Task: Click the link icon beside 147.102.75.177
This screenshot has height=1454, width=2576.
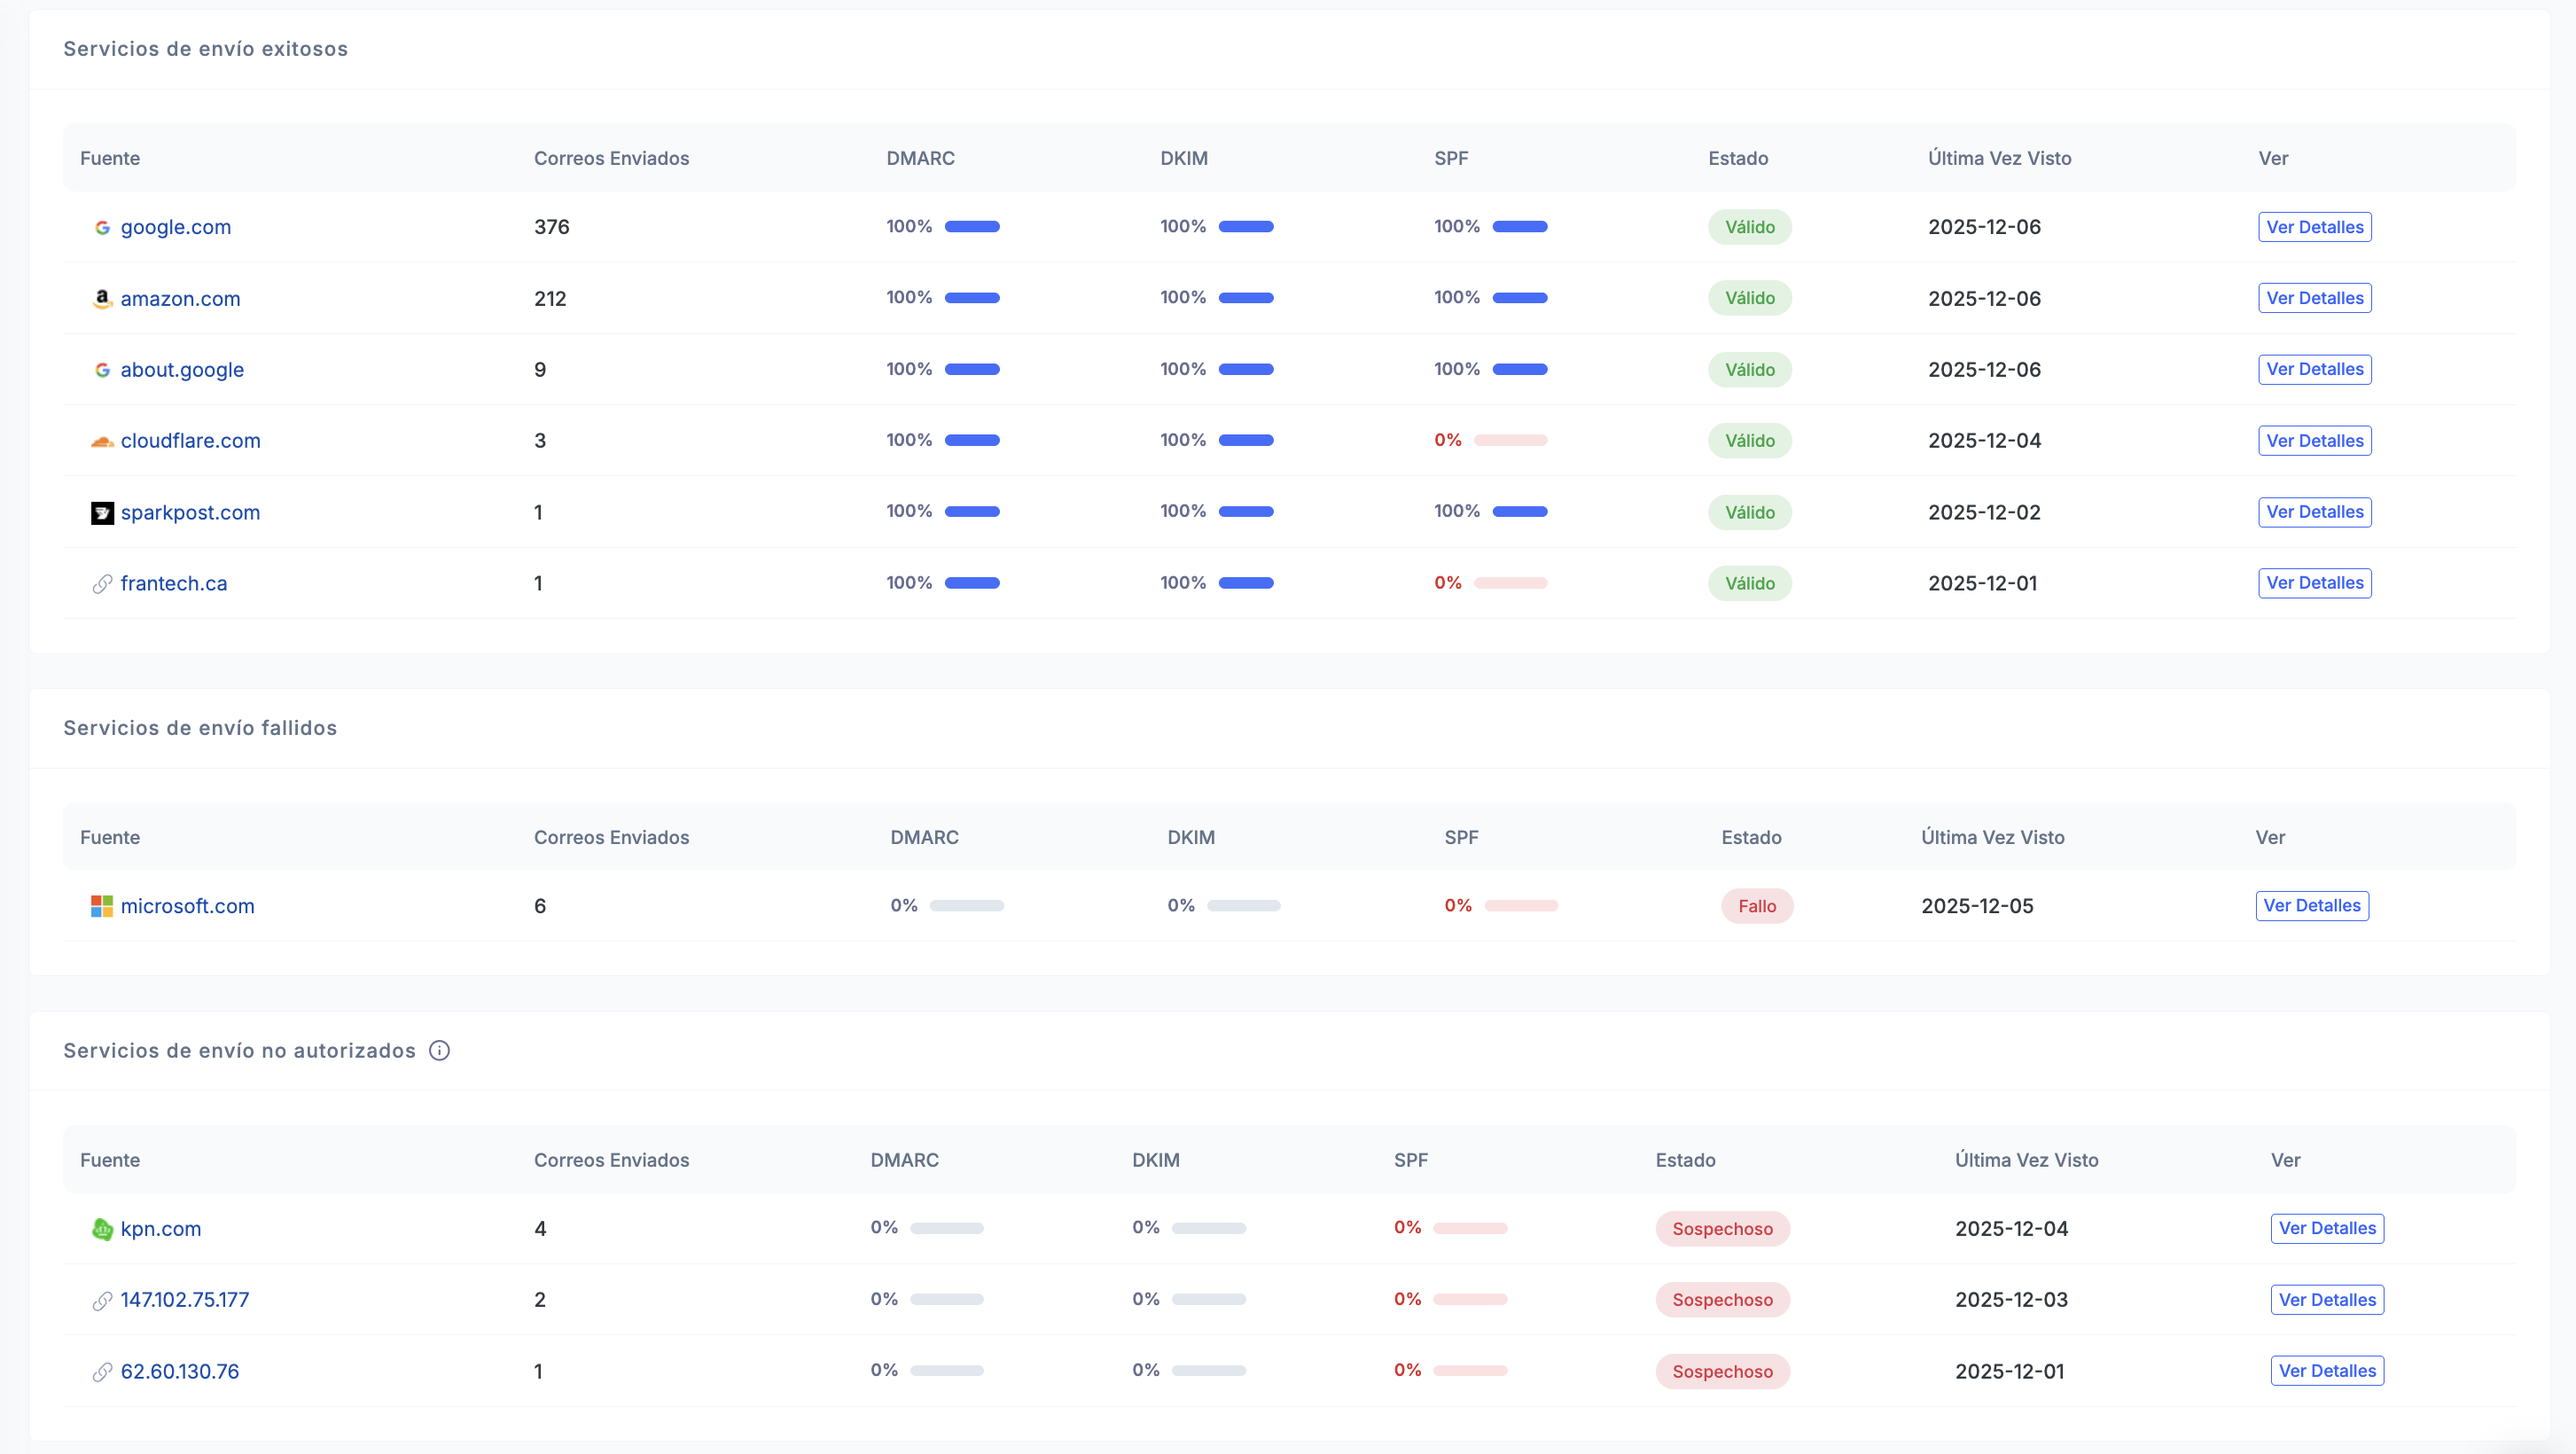Action: (x=102, y=1300)
